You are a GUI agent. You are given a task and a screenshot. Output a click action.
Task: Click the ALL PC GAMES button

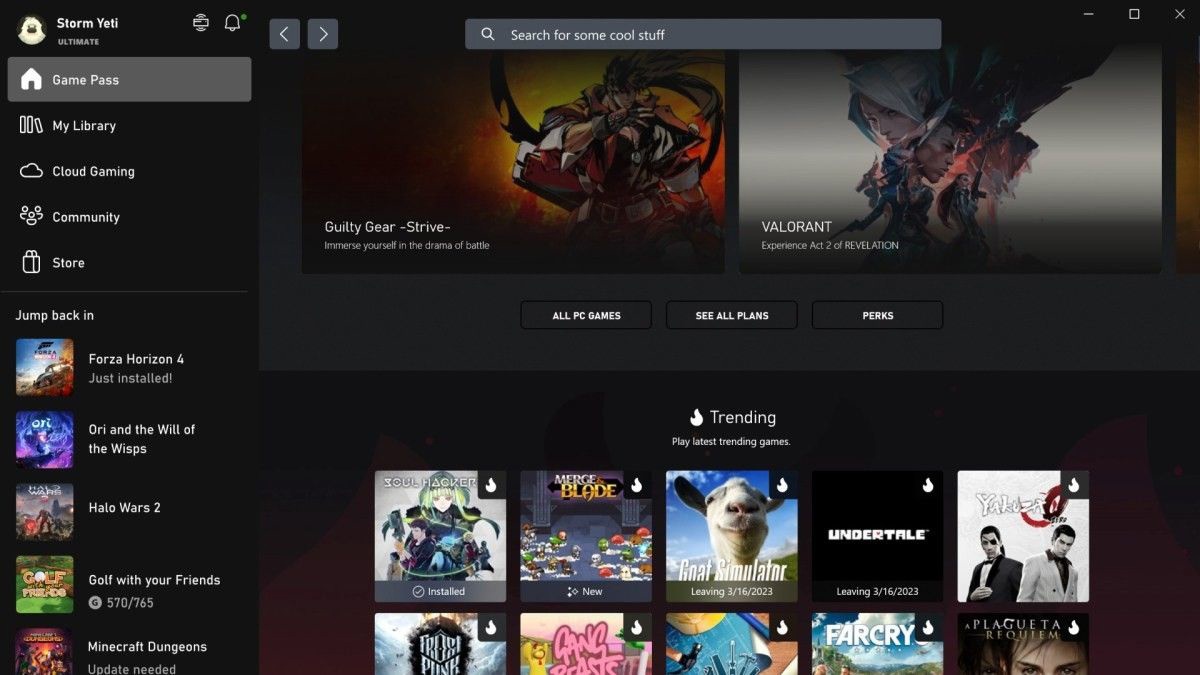[x=586, y=315]
